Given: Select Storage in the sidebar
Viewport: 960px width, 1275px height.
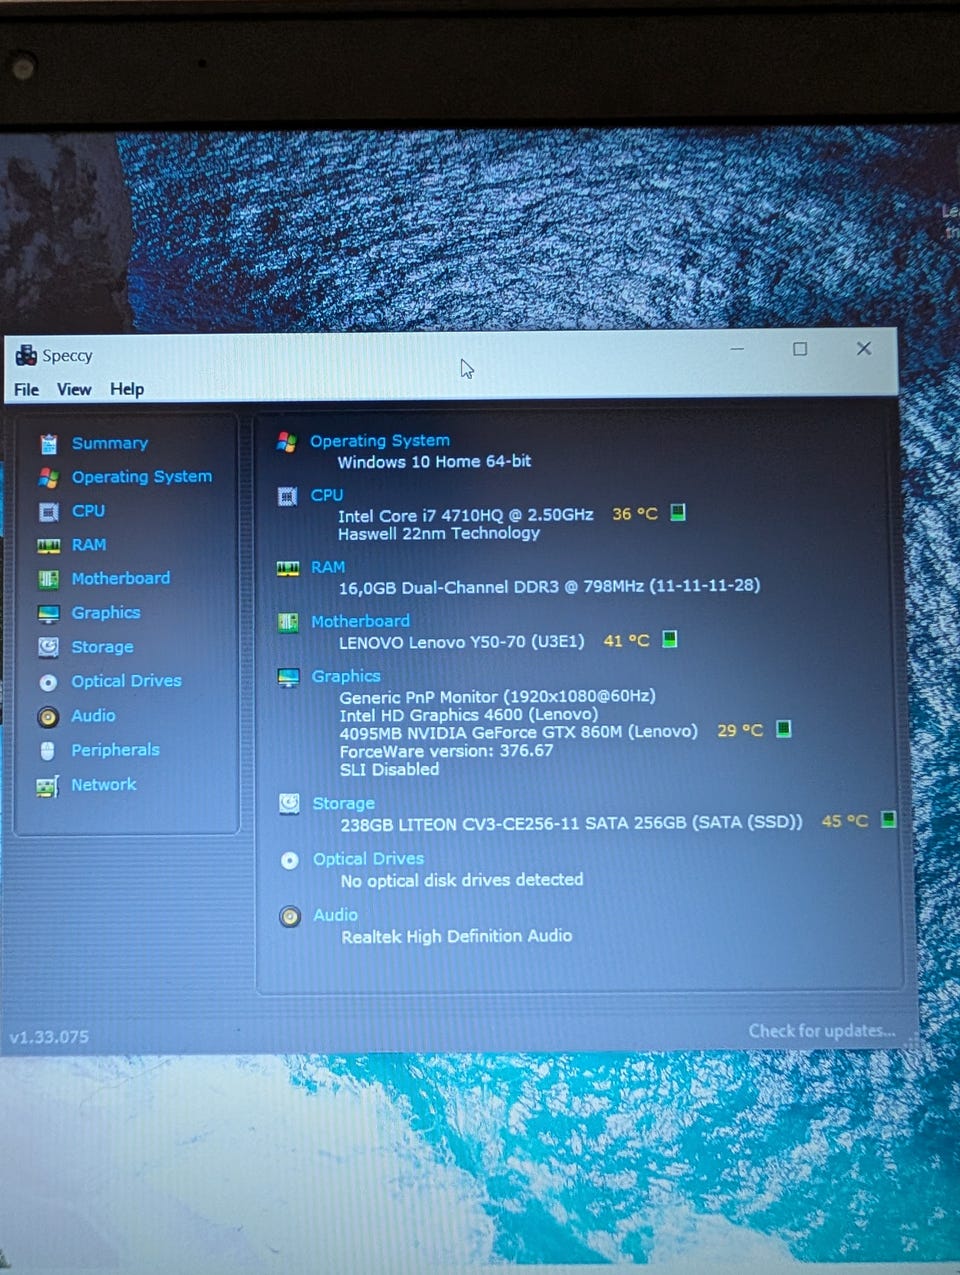Looking at the screenshot, I should [102, 647].
